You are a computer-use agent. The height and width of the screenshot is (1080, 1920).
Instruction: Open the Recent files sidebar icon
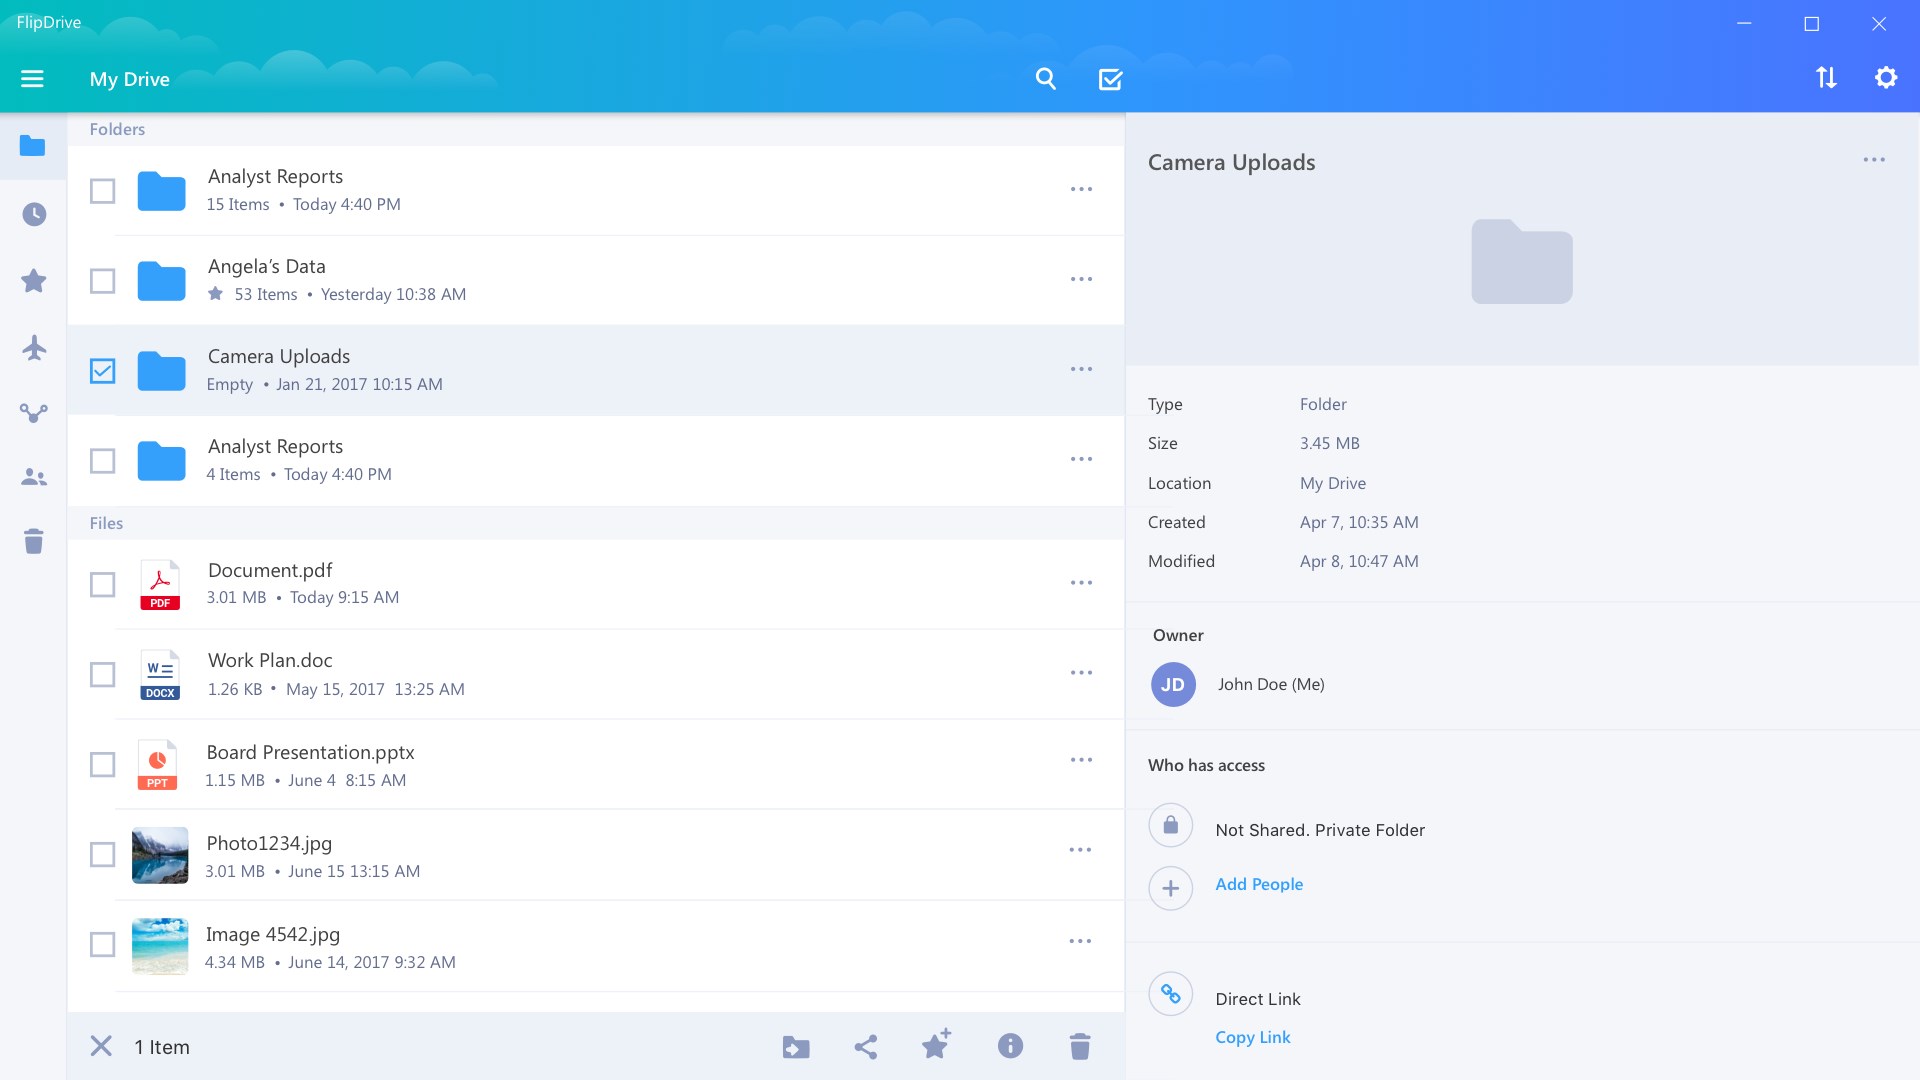[34, 214]
